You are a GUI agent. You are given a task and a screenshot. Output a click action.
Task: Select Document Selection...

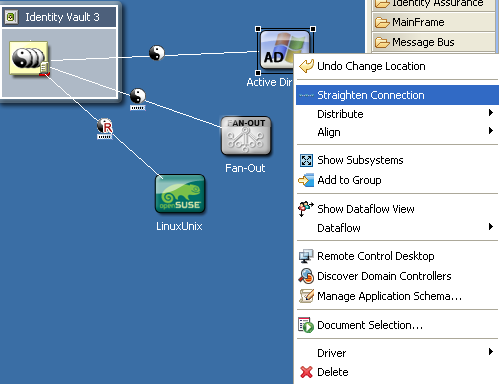[397, 325]
